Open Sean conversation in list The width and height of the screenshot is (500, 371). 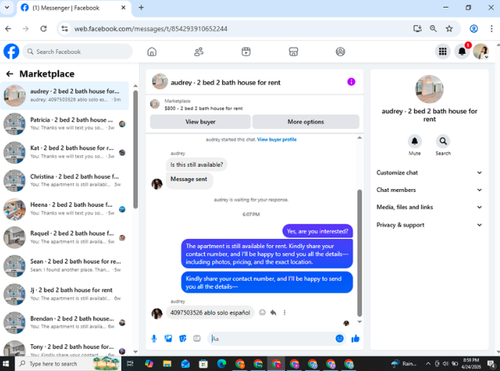click(x=65, y=266)
